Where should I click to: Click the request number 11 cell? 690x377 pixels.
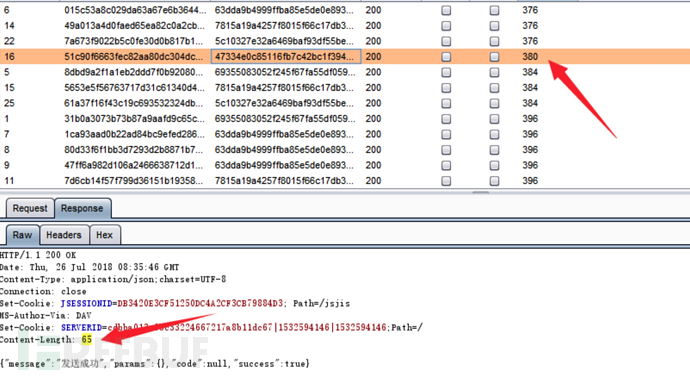(x=9, y=181)
